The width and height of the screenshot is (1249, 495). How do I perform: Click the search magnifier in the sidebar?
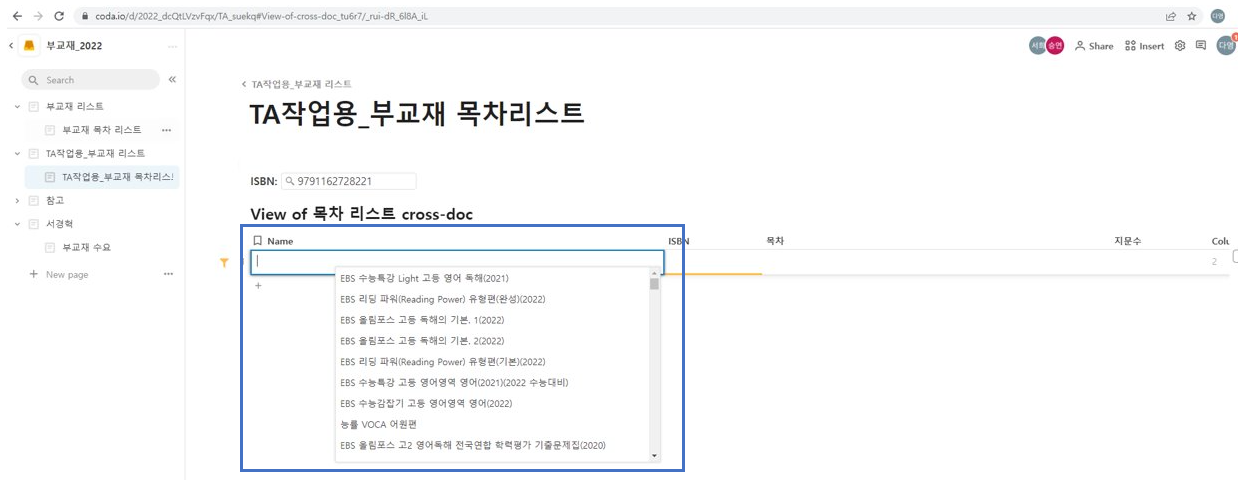(34, 80)
